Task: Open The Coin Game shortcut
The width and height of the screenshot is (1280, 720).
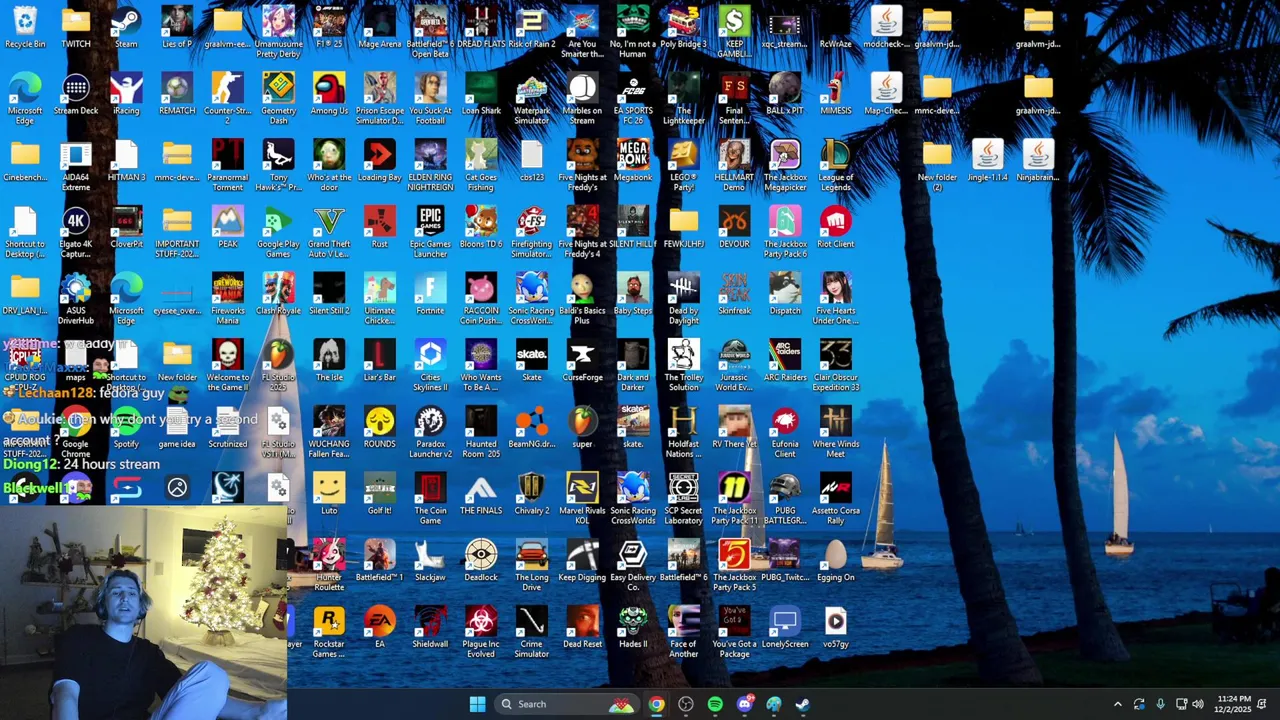Action: click(430, 499)
